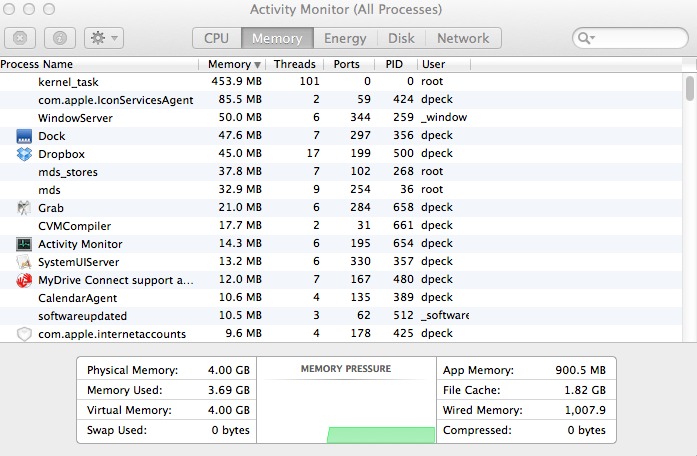Switch to the CPU tab
Image resolution: width=697 pixels, height=456 pixels.
(216, 38)
